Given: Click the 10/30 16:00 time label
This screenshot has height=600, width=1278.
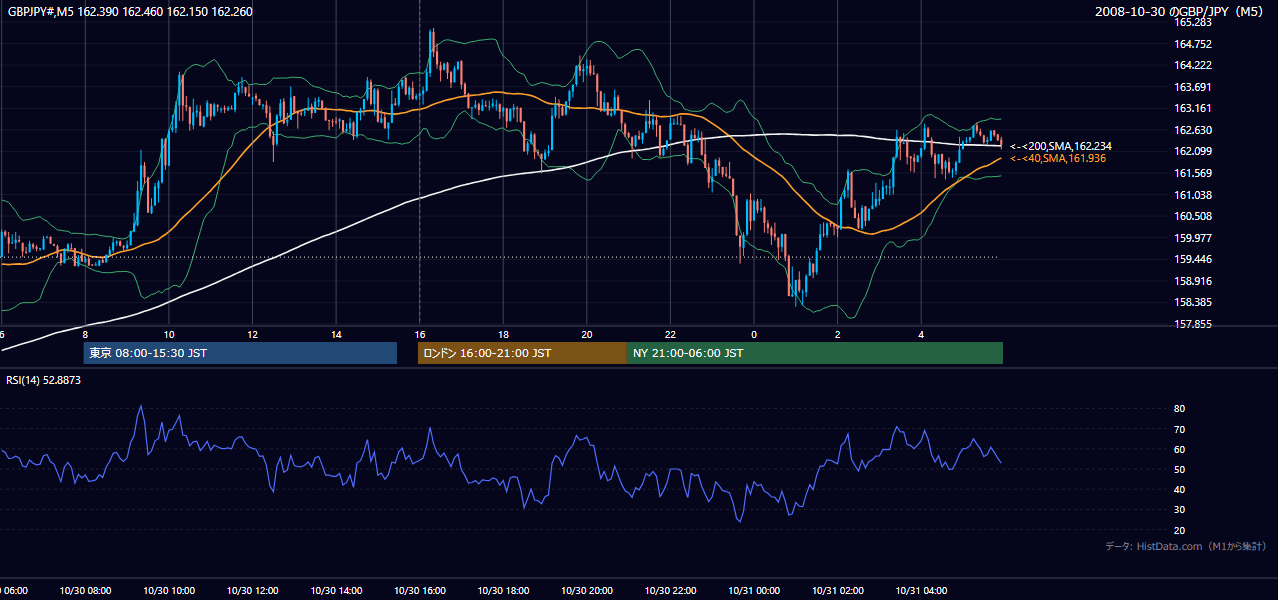Looking at the screenshot, I should click(x=419, y=591).
